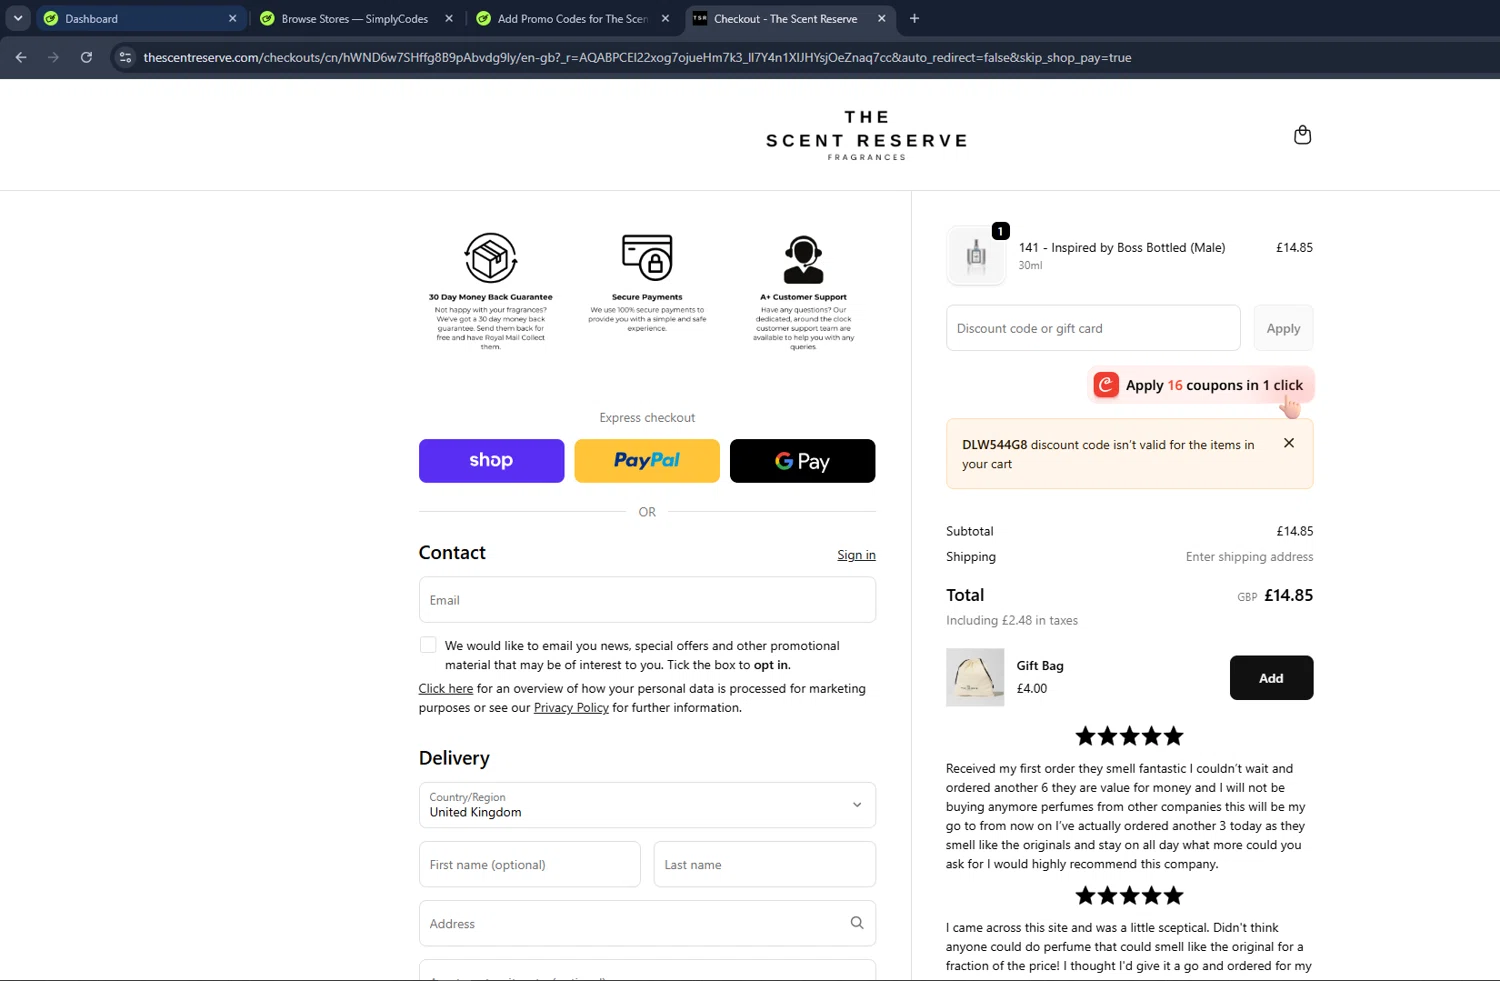This screenshot has height=981, width=1500.
Task: Focus the Address field
Action: pyautogui.click(x=647, y=923)
